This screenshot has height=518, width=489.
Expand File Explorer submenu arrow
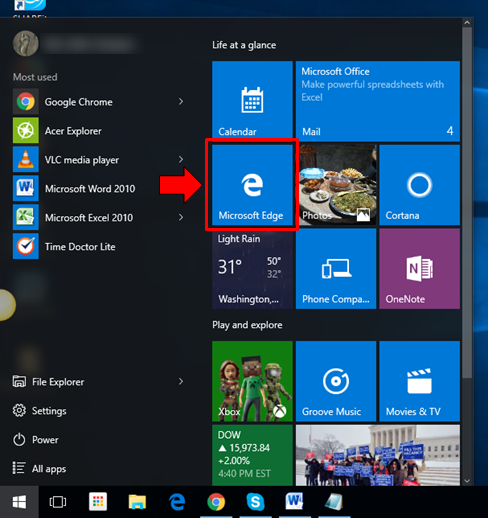(181, 381)
